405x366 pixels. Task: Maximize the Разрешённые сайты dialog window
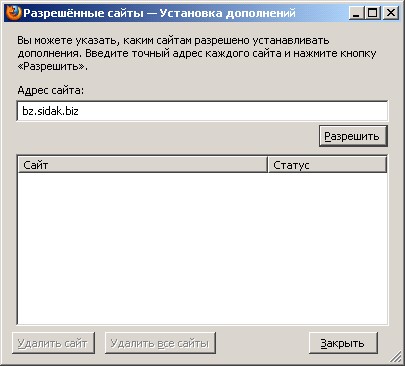click(373, 13)
